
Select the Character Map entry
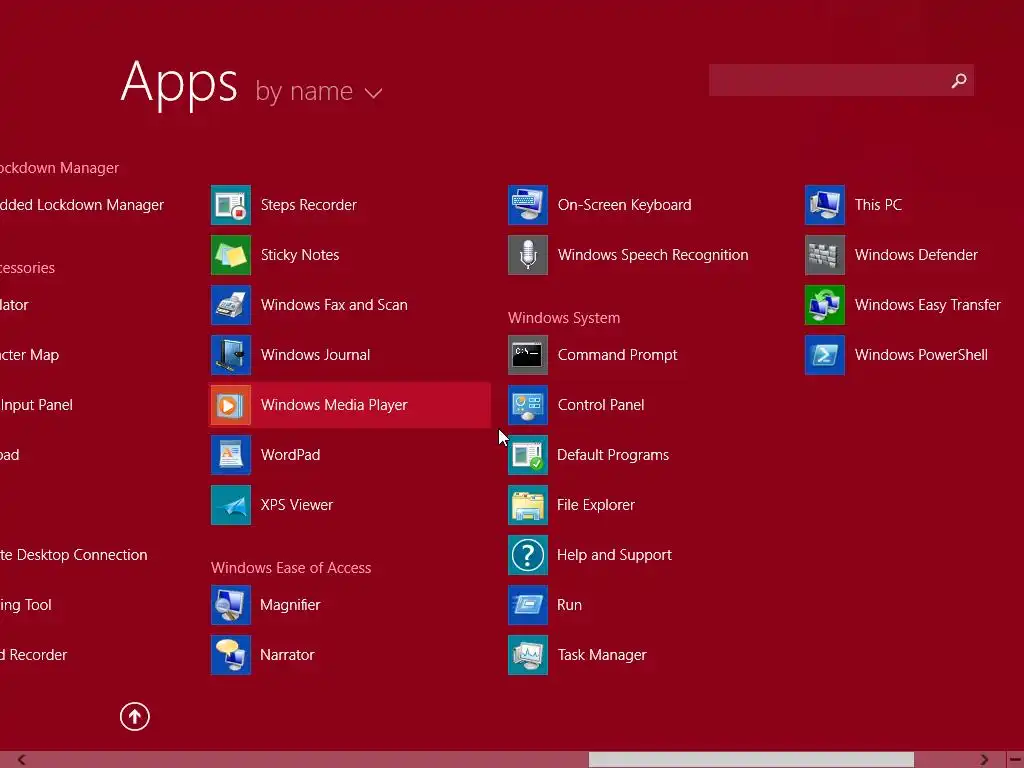29,355
